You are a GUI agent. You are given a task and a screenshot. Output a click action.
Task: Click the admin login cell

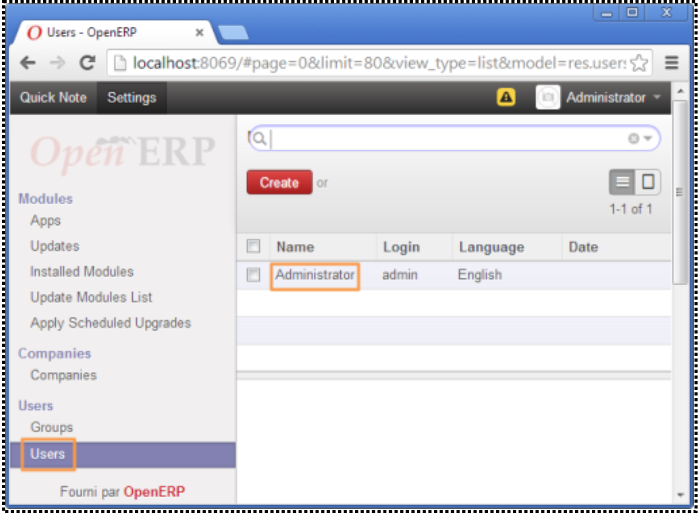tap(400, 275)
